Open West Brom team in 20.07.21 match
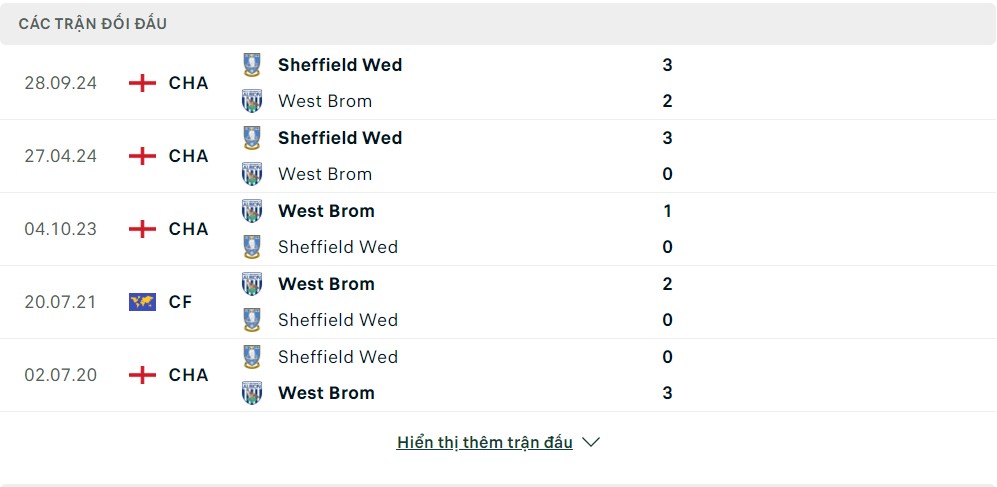 pyautogui.click(x=326, y=284)
